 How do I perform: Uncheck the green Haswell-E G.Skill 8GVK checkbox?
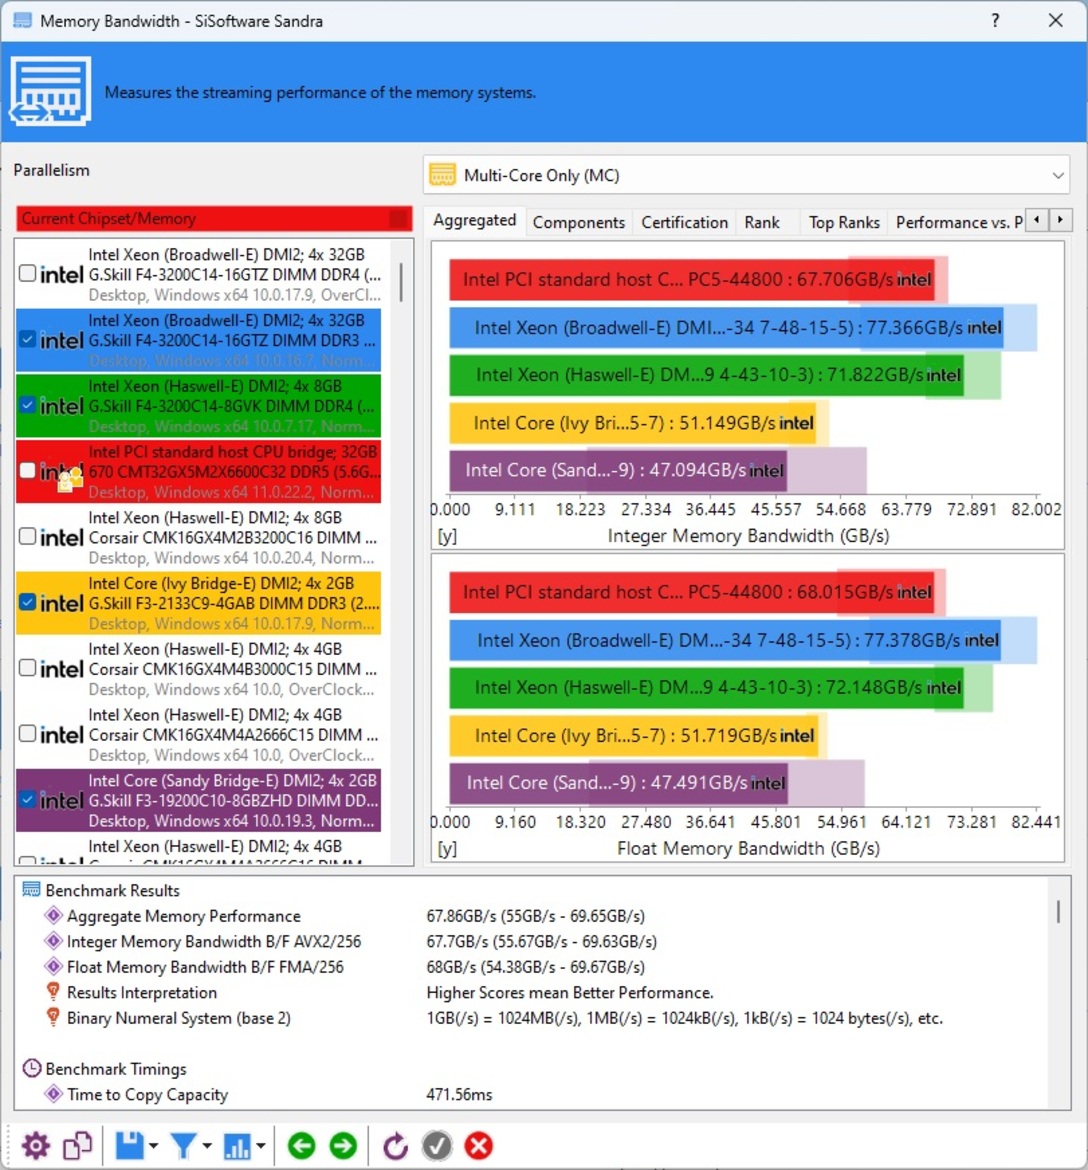pos(28,404)
